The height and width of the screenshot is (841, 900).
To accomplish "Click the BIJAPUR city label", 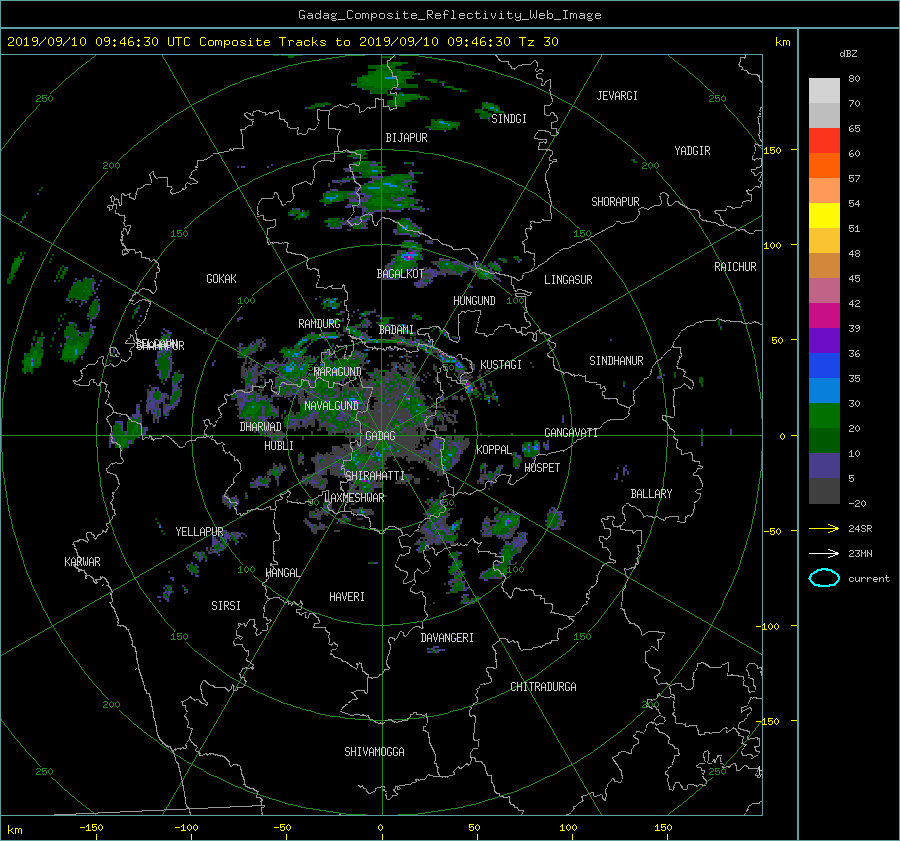I will pyautogui.click(x=406, y=138).
